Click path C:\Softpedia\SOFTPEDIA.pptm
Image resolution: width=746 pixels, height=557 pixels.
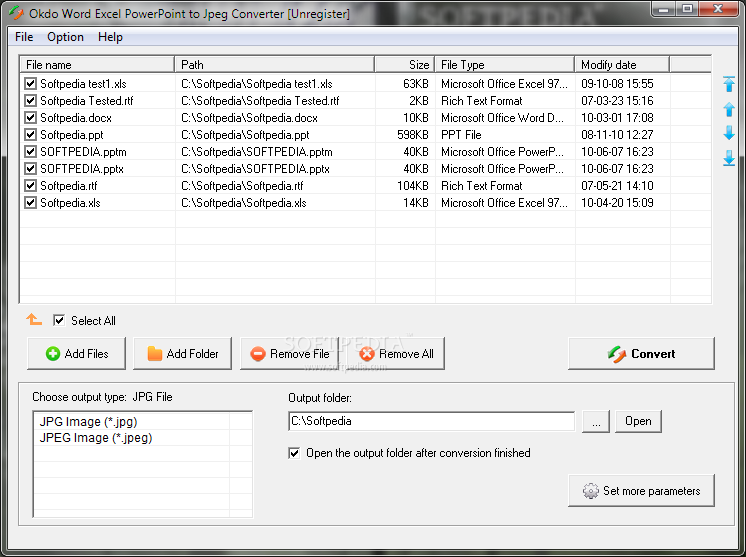[257, 152]
